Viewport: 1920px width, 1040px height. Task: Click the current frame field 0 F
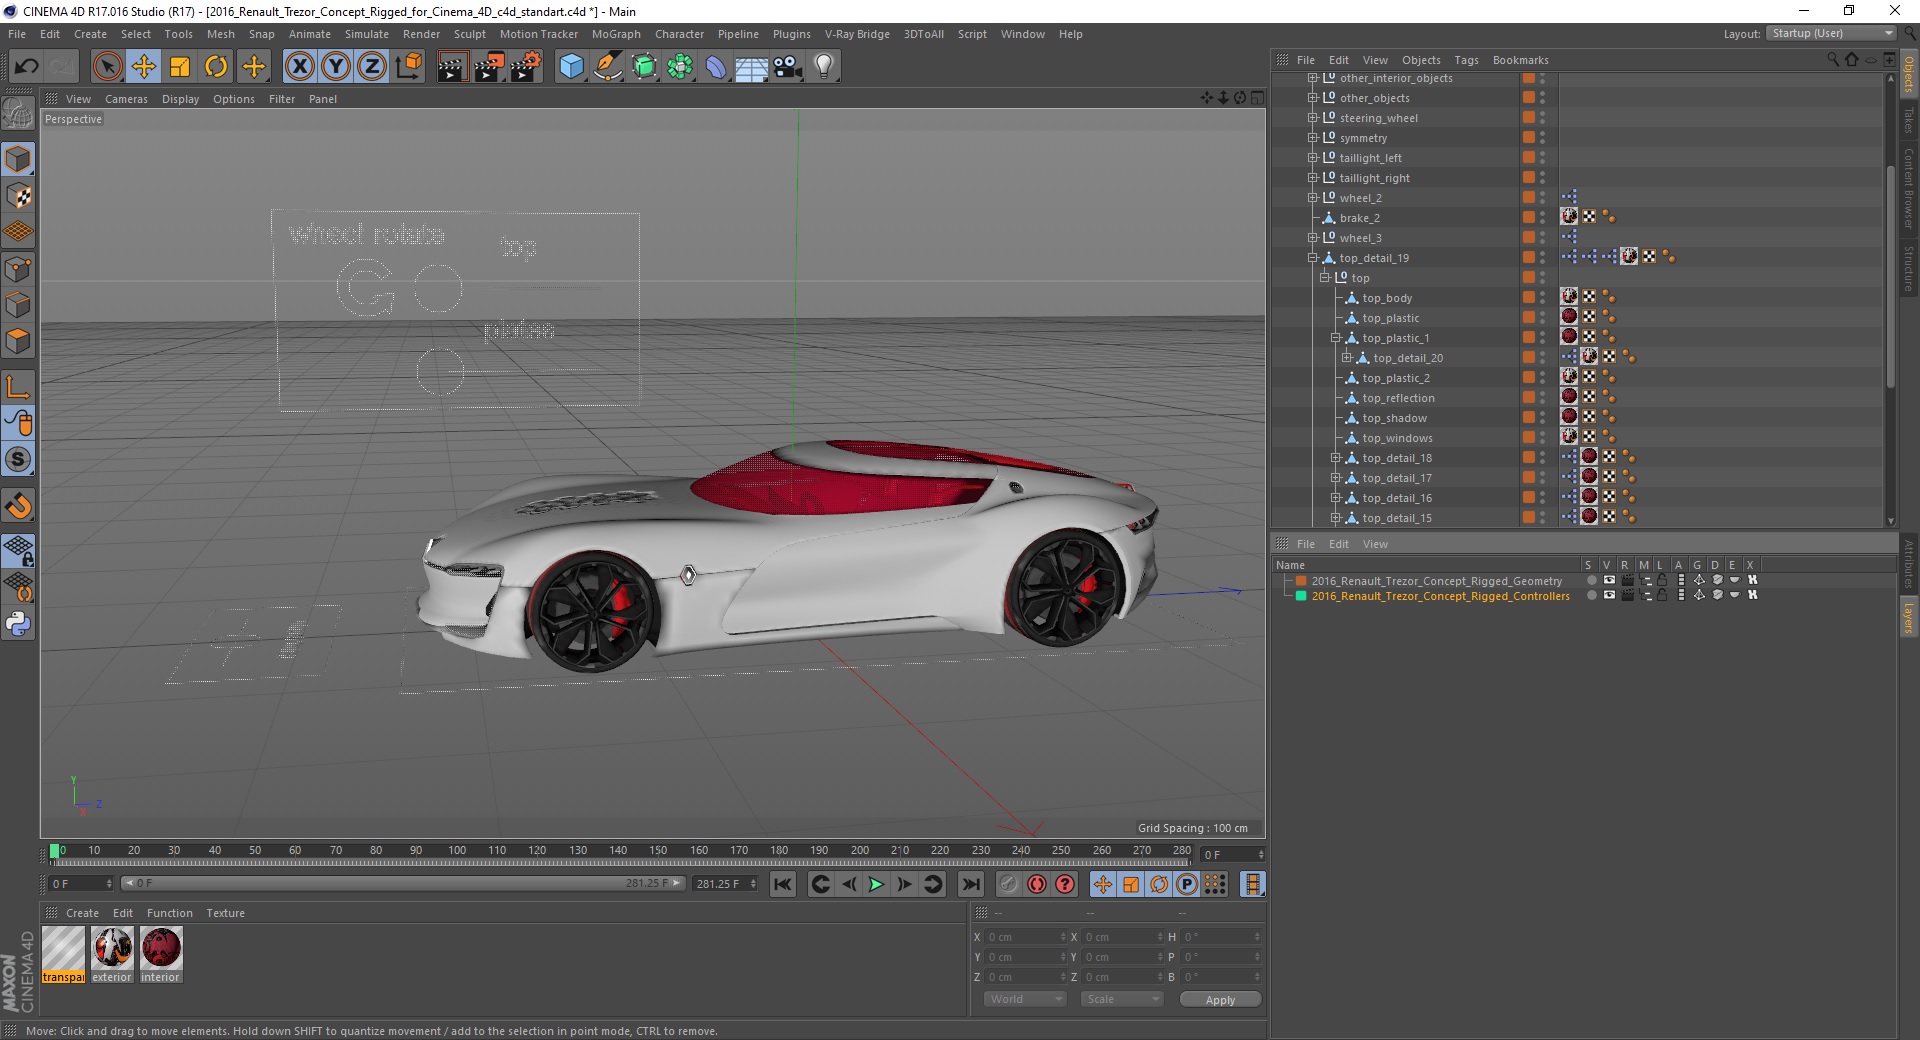click(82, 884)
